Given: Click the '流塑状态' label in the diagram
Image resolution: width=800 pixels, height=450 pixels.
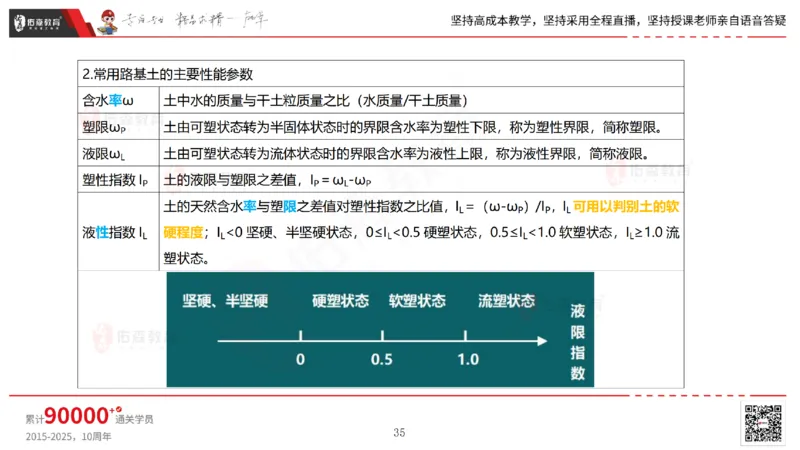Looking at the screenshot, I should (x=506, y=301).
